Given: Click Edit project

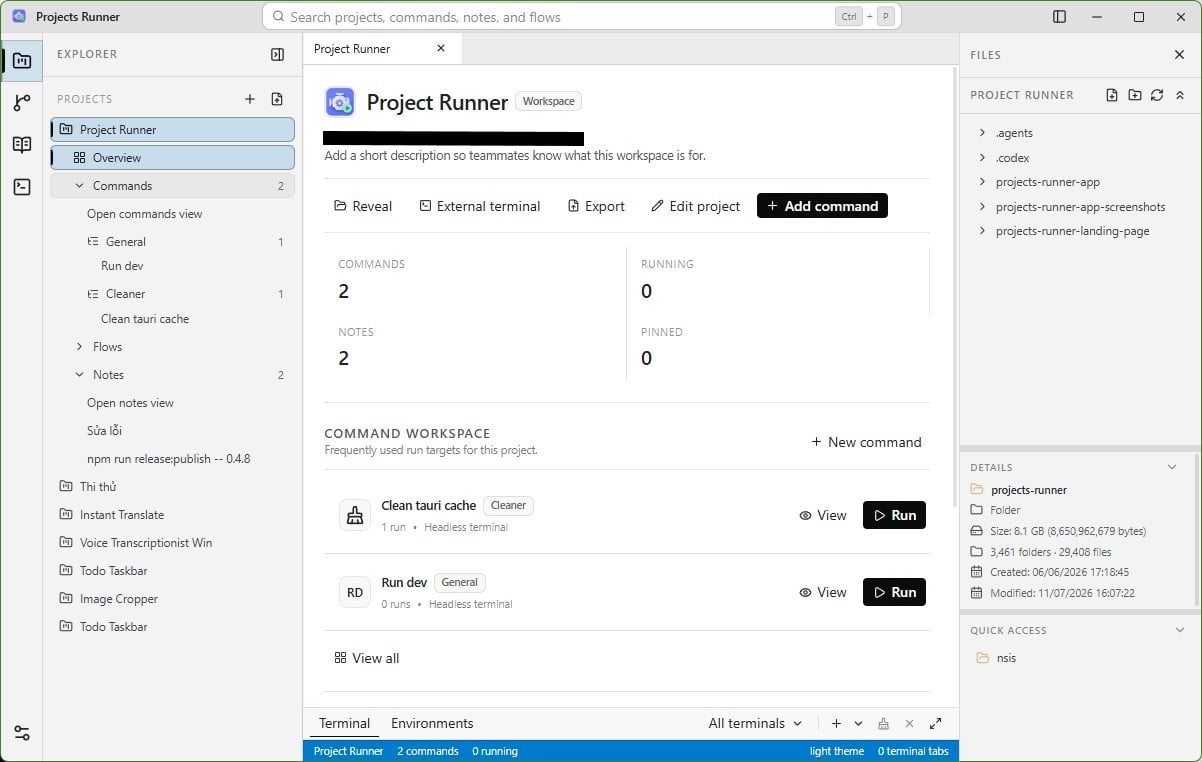Looking at the screenshot, I should 696,206.
